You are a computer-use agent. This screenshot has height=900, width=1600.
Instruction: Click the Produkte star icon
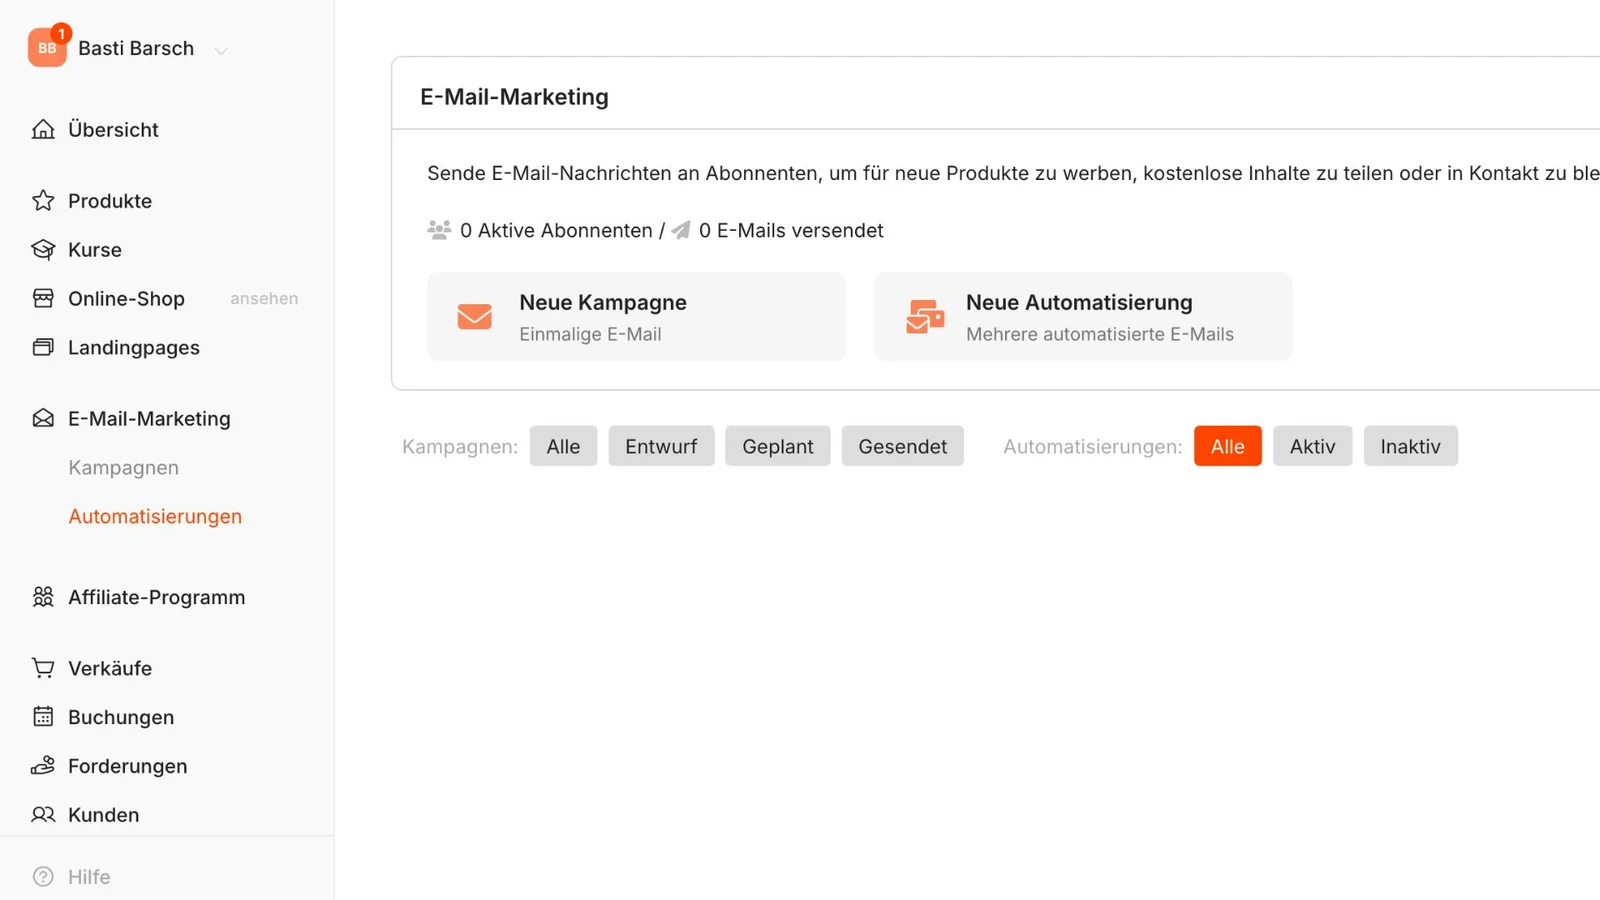pyautogui.click(x=43, y=201)
